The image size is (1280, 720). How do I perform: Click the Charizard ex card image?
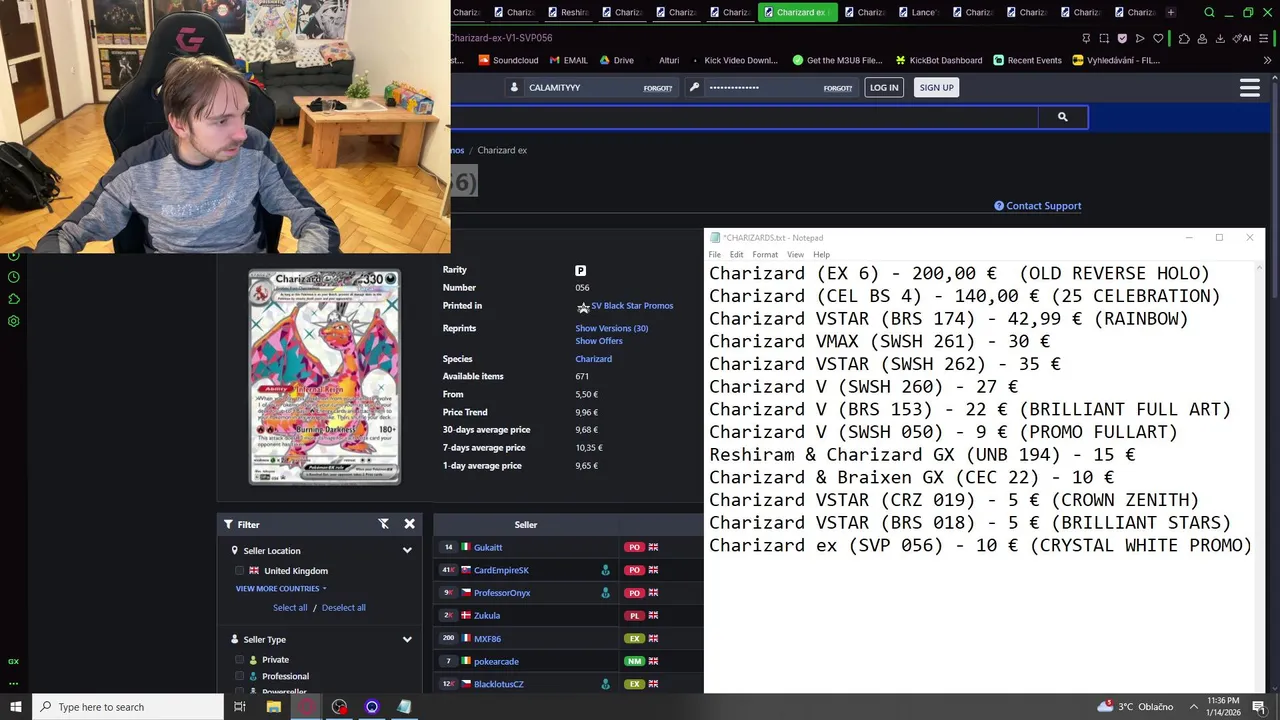click(324, 377)
